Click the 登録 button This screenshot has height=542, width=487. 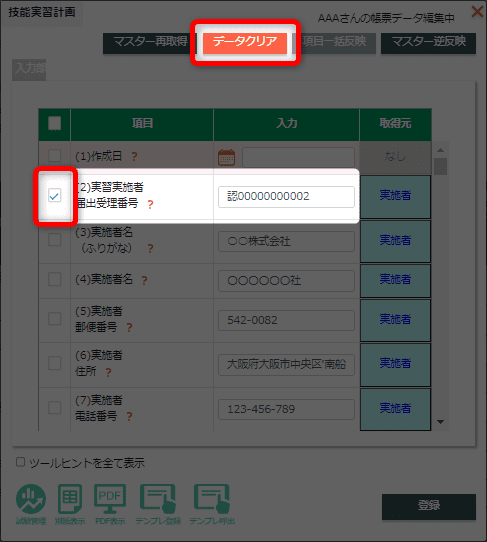[429, 506]
